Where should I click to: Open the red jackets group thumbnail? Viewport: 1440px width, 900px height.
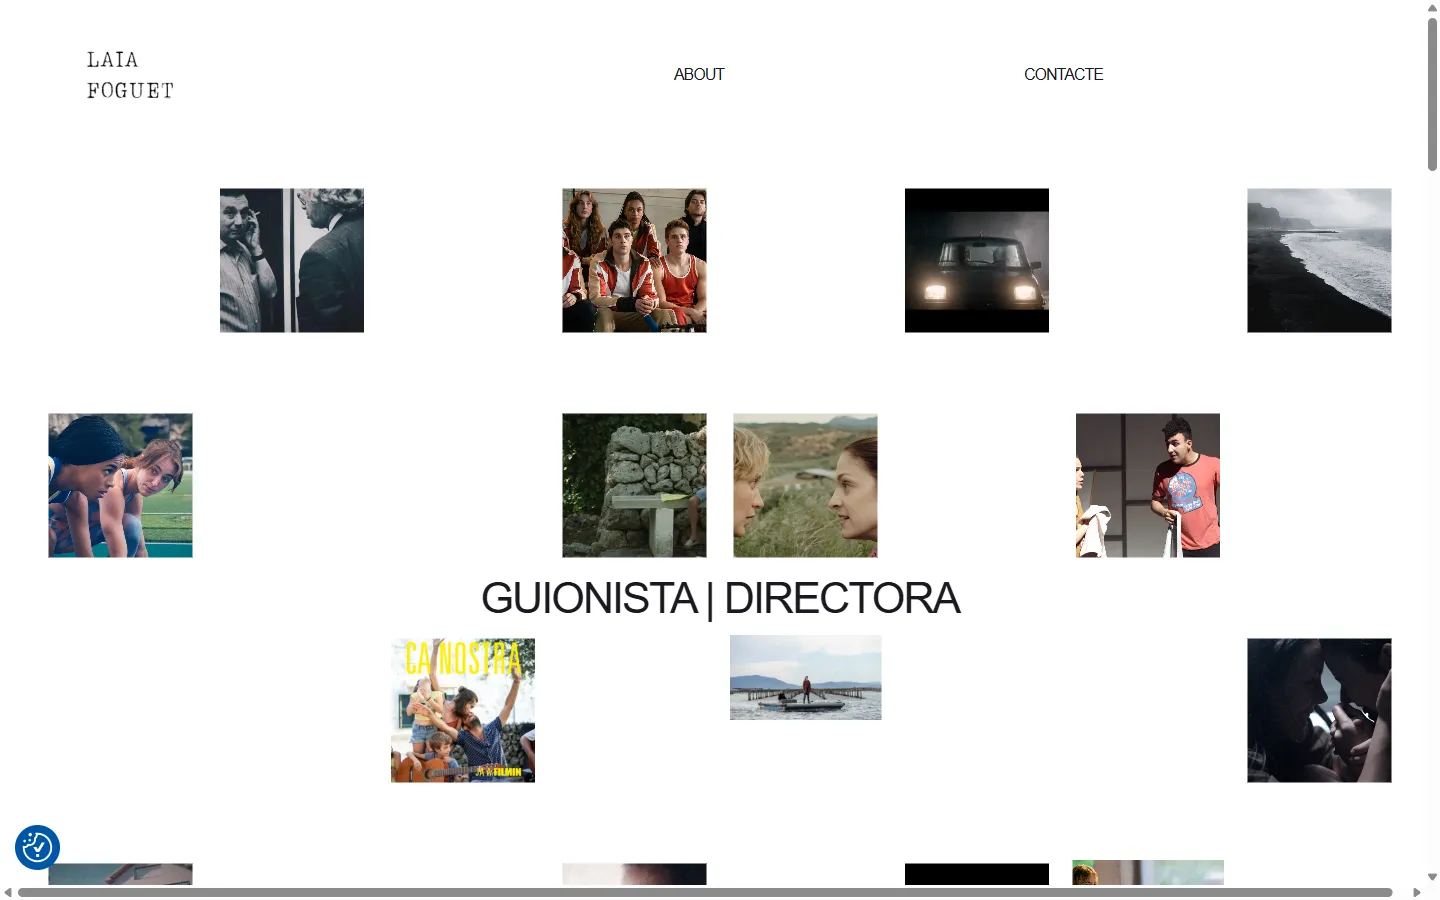coord(634,260)
